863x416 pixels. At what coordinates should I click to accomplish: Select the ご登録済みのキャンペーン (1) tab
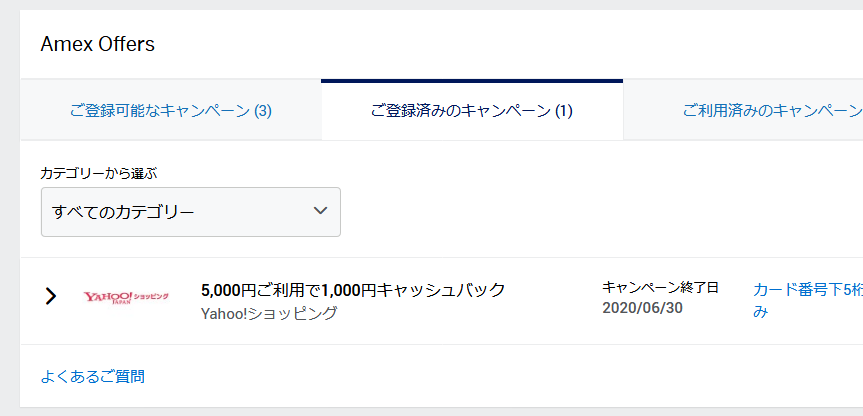[x=472, y=111]
